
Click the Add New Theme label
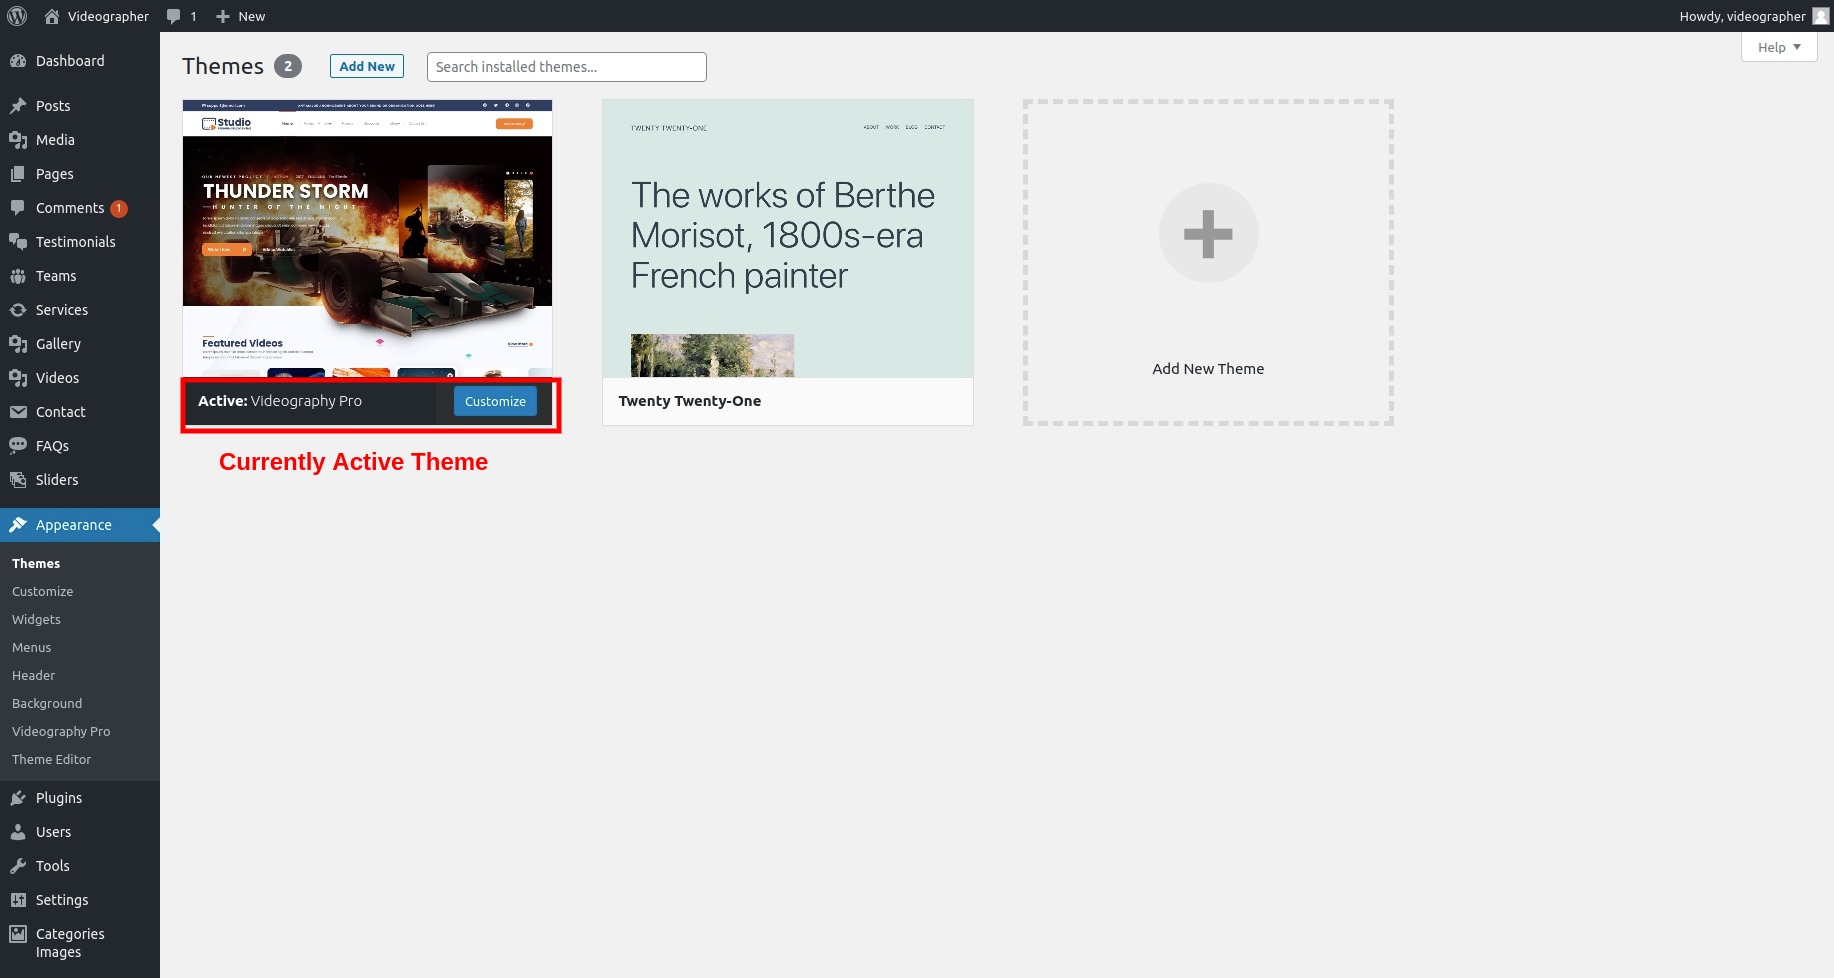click(x=1208, y=369)
